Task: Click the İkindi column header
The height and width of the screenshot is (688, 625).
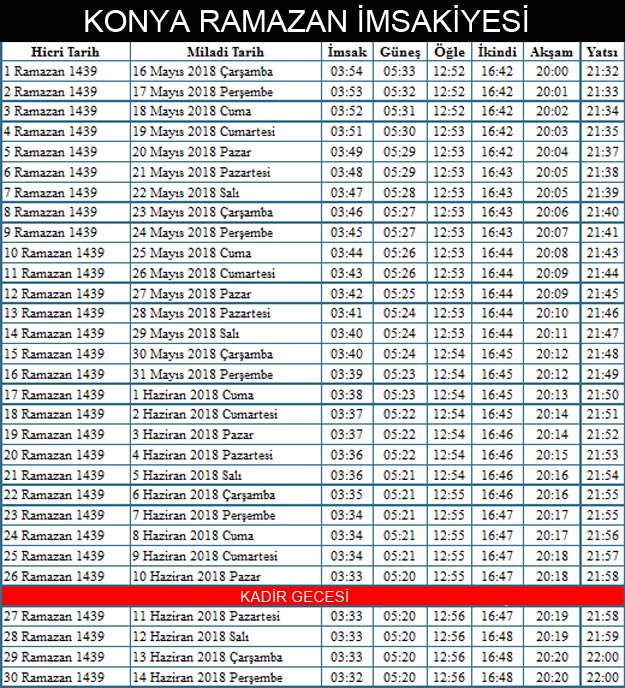Action: point(497,52)
